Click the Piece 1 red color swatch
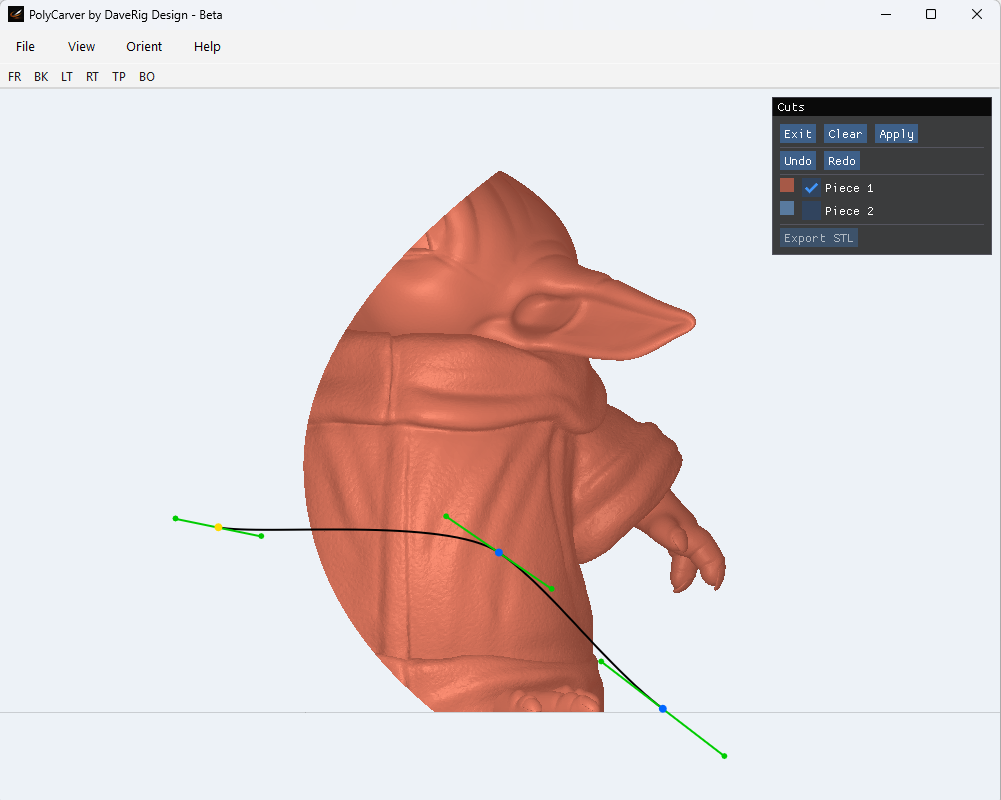 (x=787, y=185)
